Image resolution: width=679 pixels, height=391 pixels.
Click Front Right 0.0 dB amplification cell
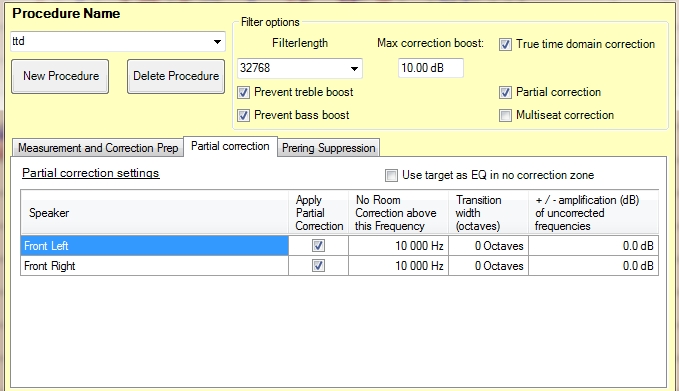[593, 266]
